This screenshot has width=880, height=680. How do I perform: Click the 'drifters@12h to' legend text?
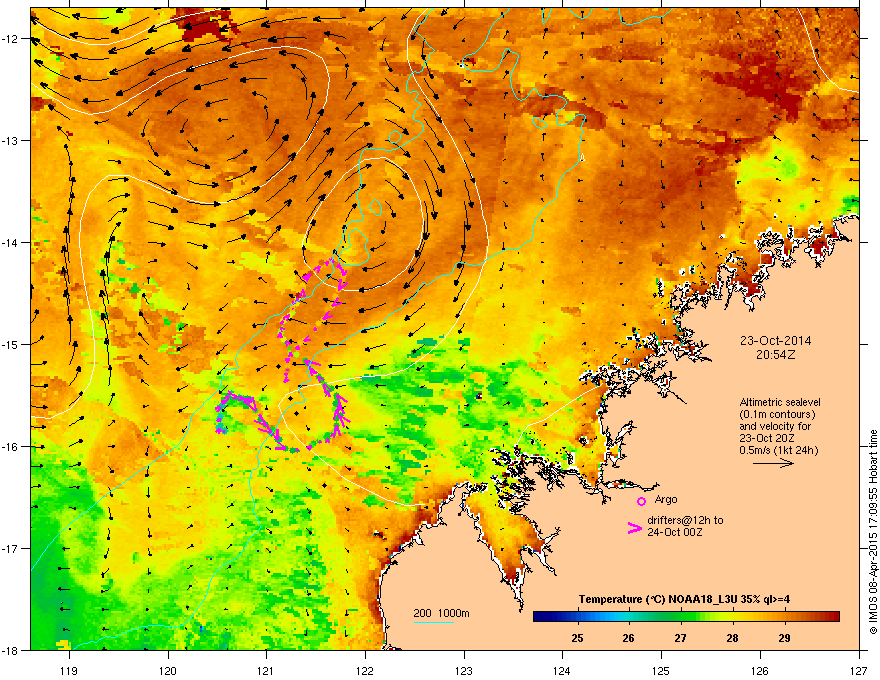pyautogui.click(x=685, y=520)
